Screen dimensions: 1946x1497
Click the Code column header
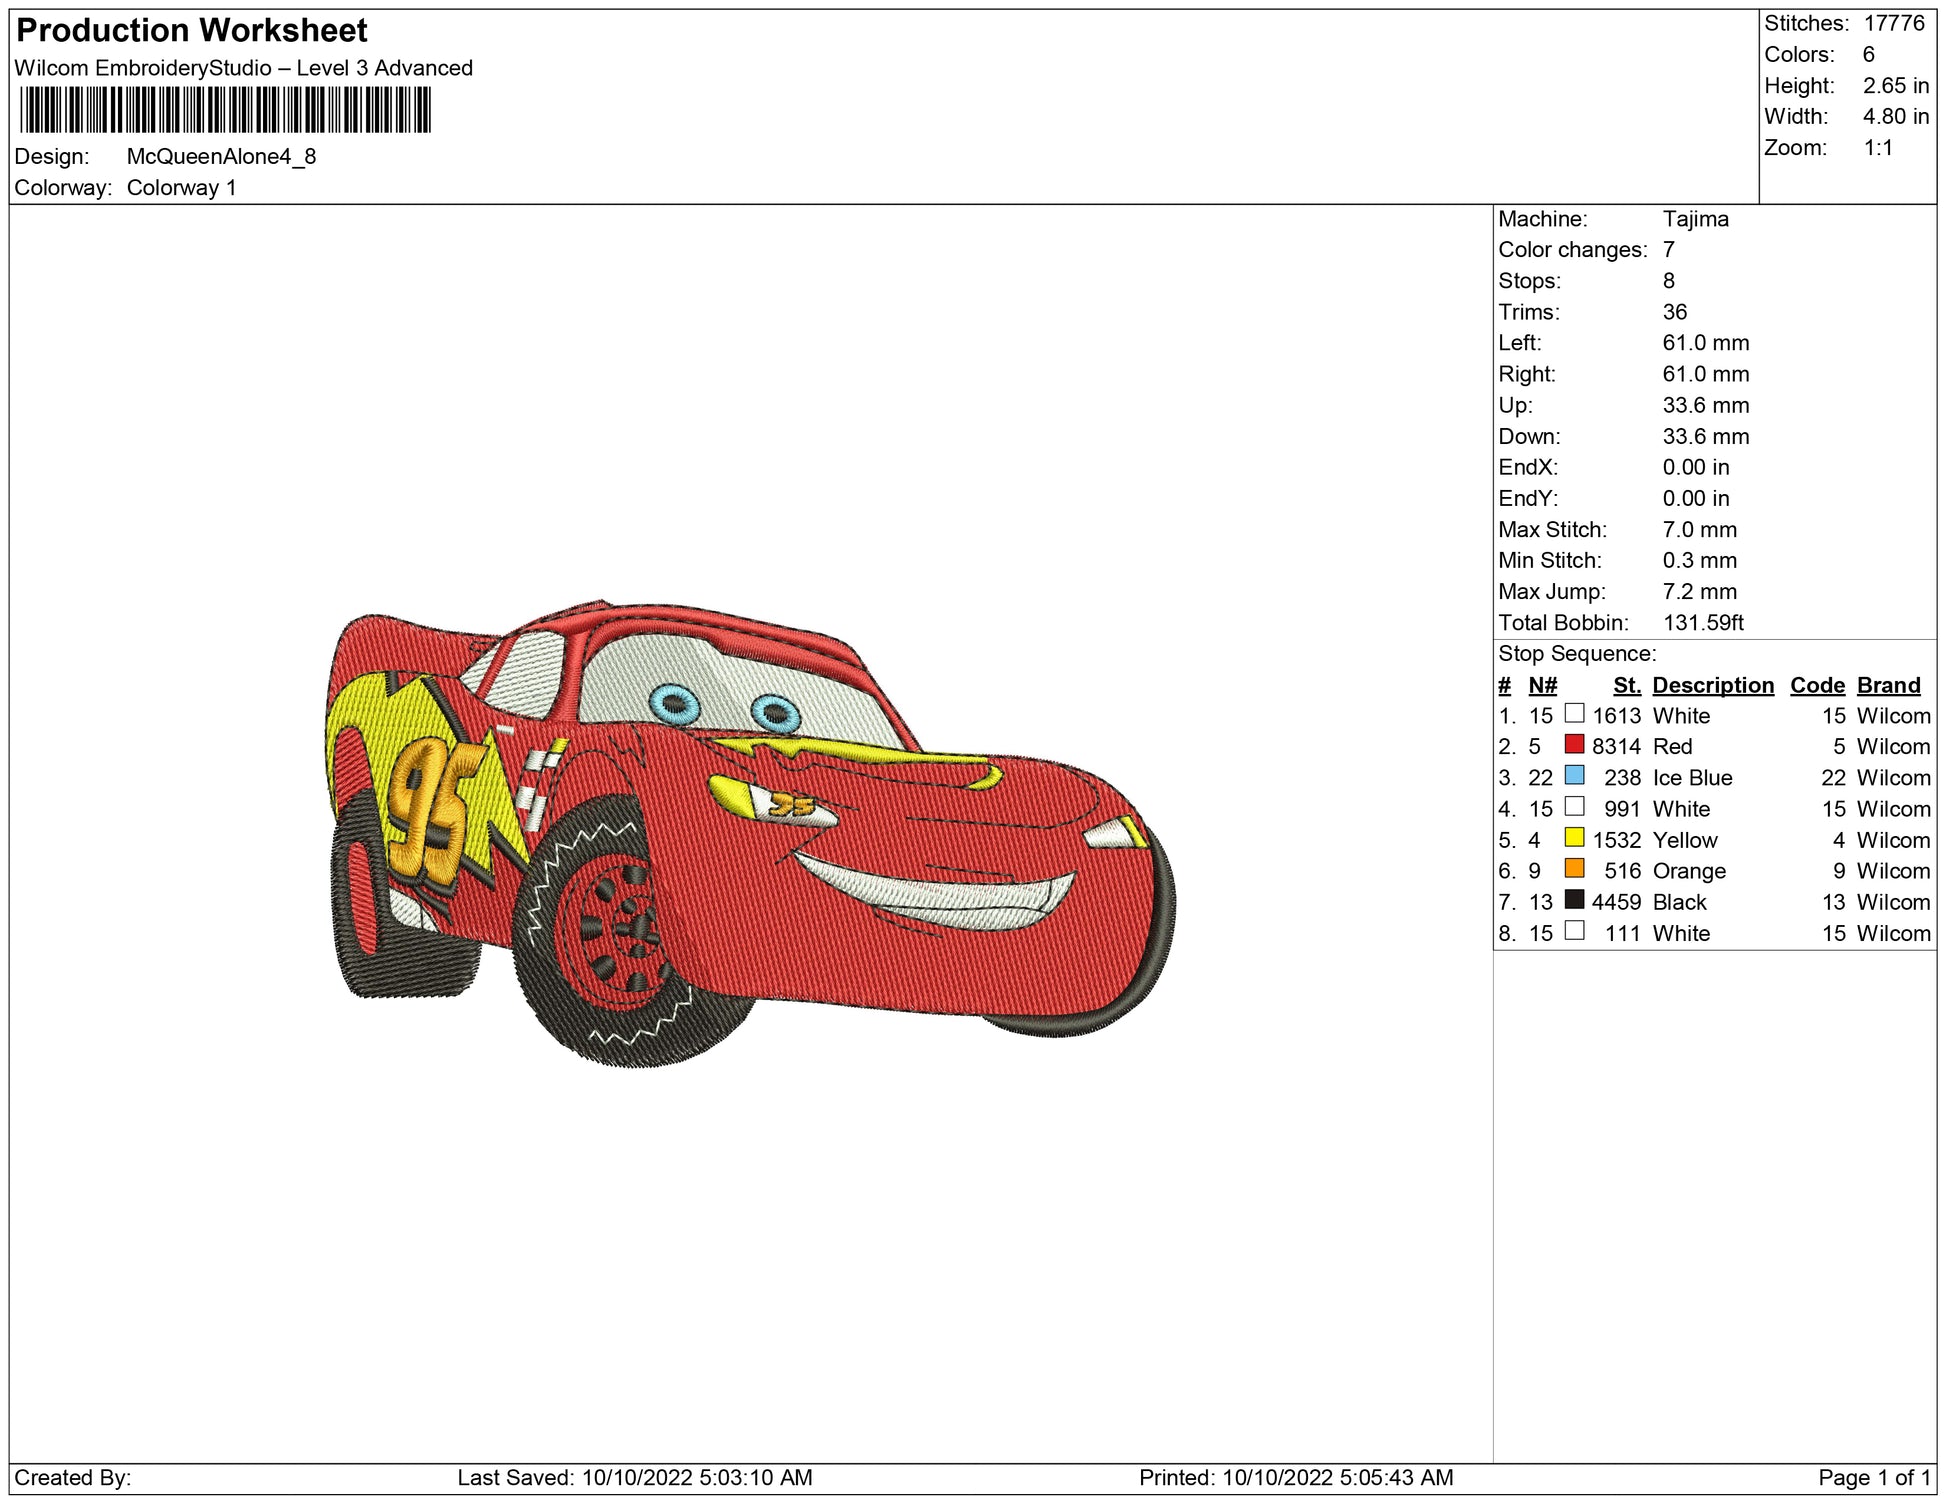tap(1816, 685)
